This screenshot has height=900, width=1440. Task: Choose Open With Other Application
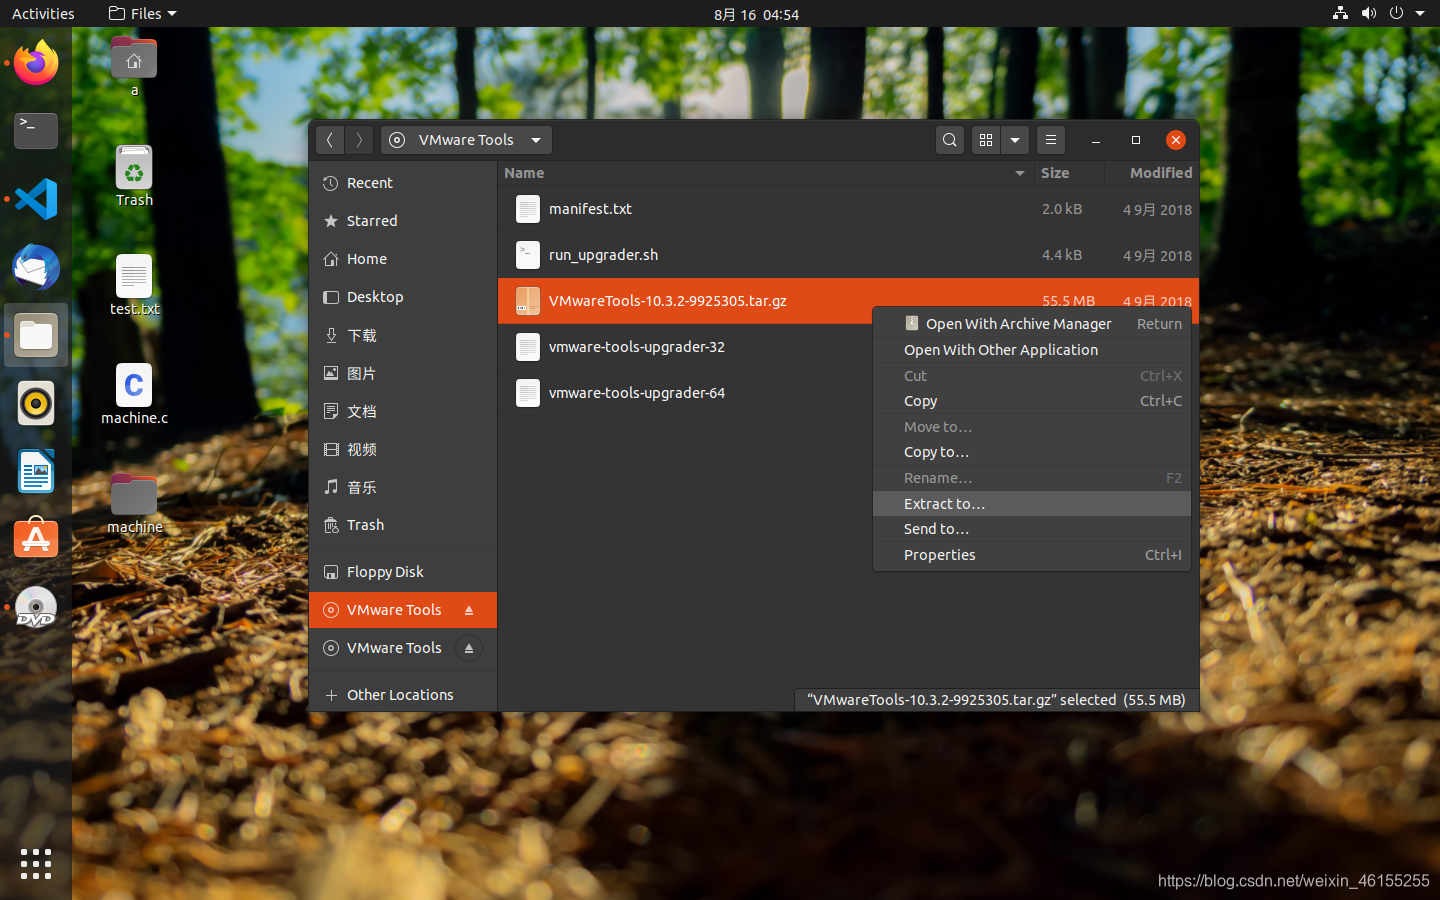point(1032,350)
